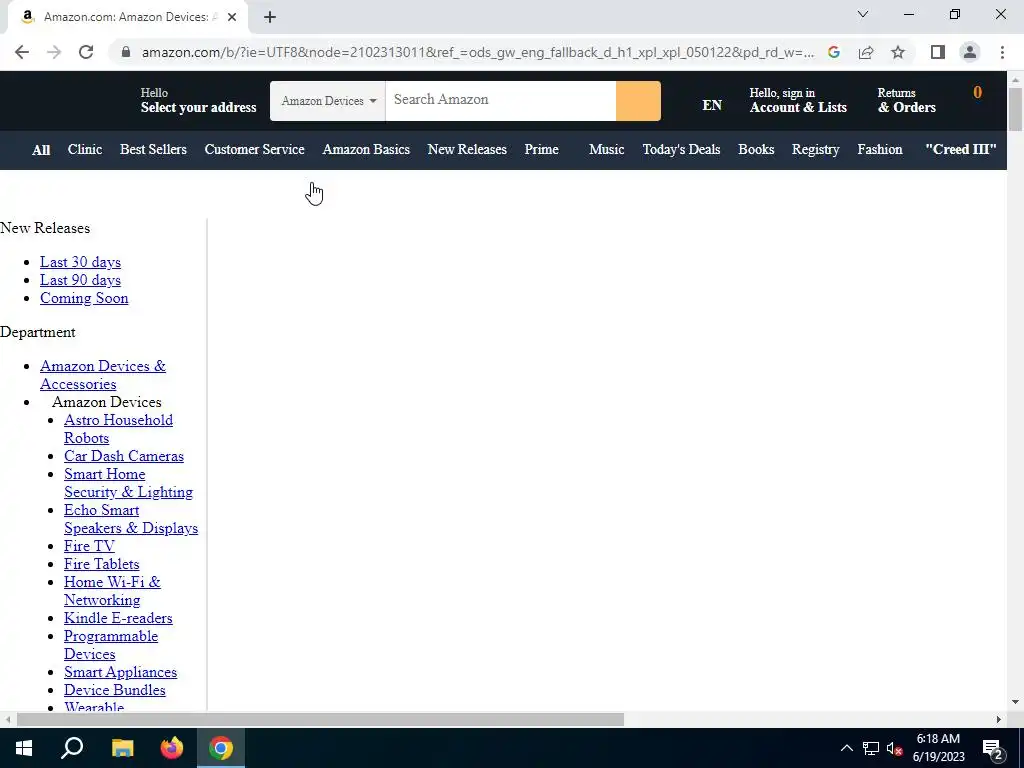Viewport: 1024px width, 768px height.
Task: Open the Windows Start menu
Action: click(24, 748)
